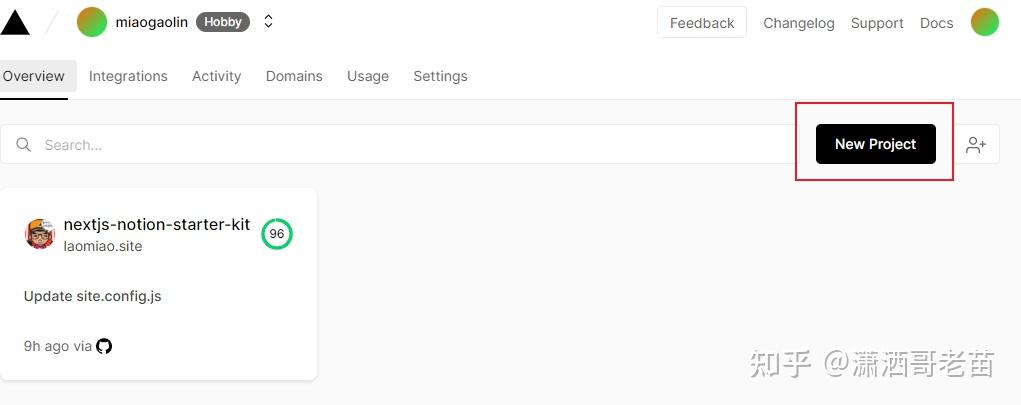The width and height of the screenshot is (1021, 405).
Task: Select the Usage tab
Action: (x=368, y=76)
